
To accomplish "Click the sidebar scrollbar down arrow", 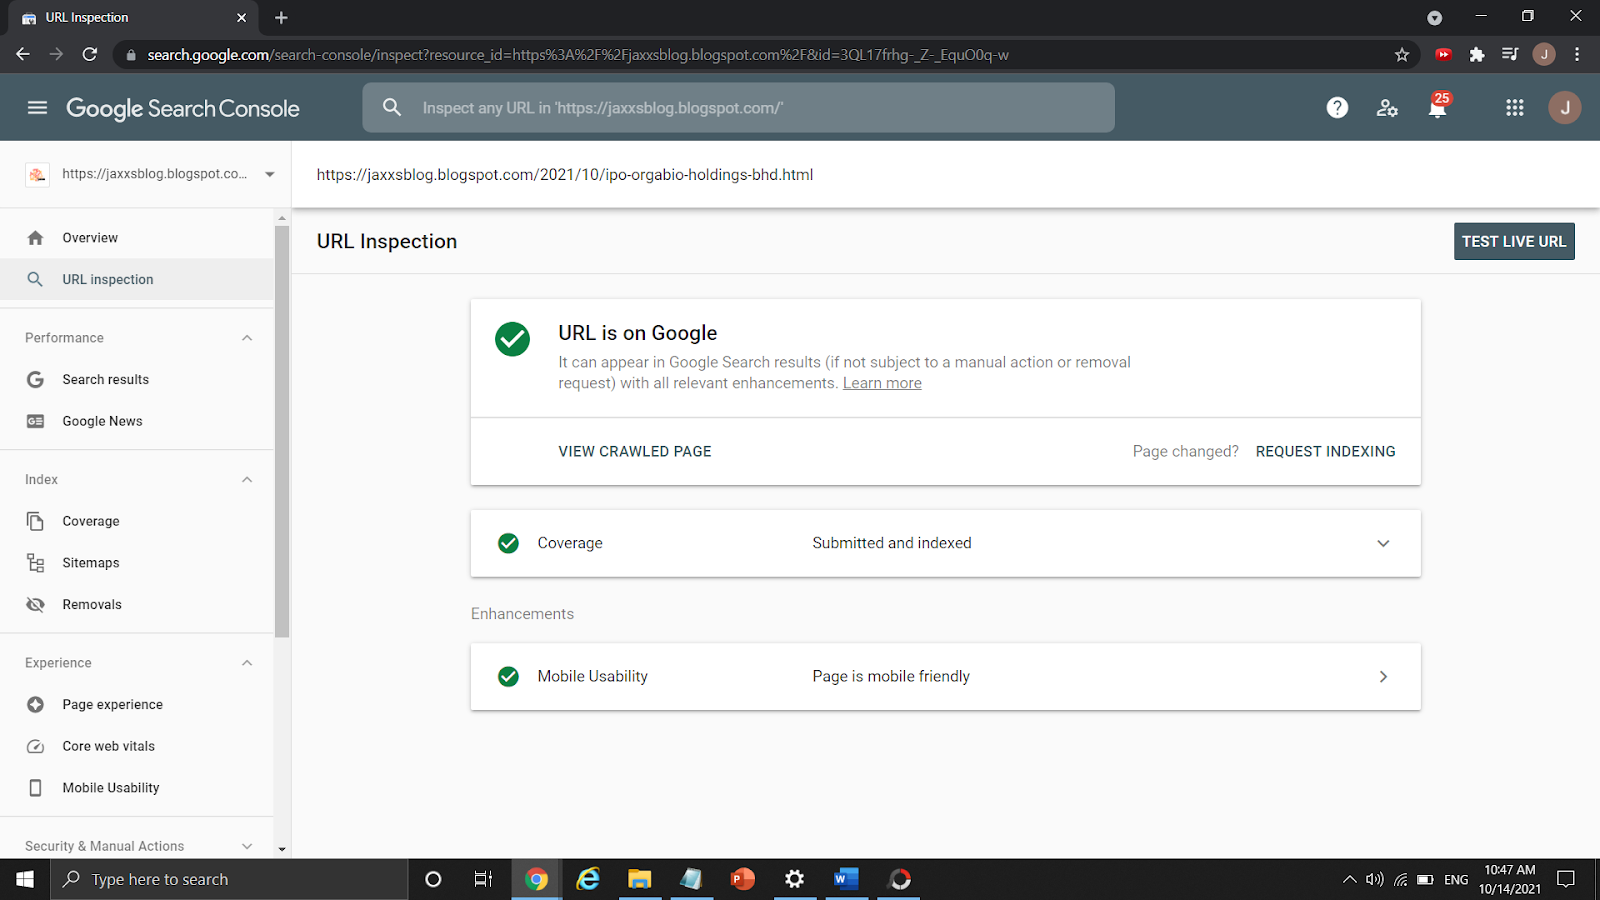I will pyautogui.click(x=282, y=849).
